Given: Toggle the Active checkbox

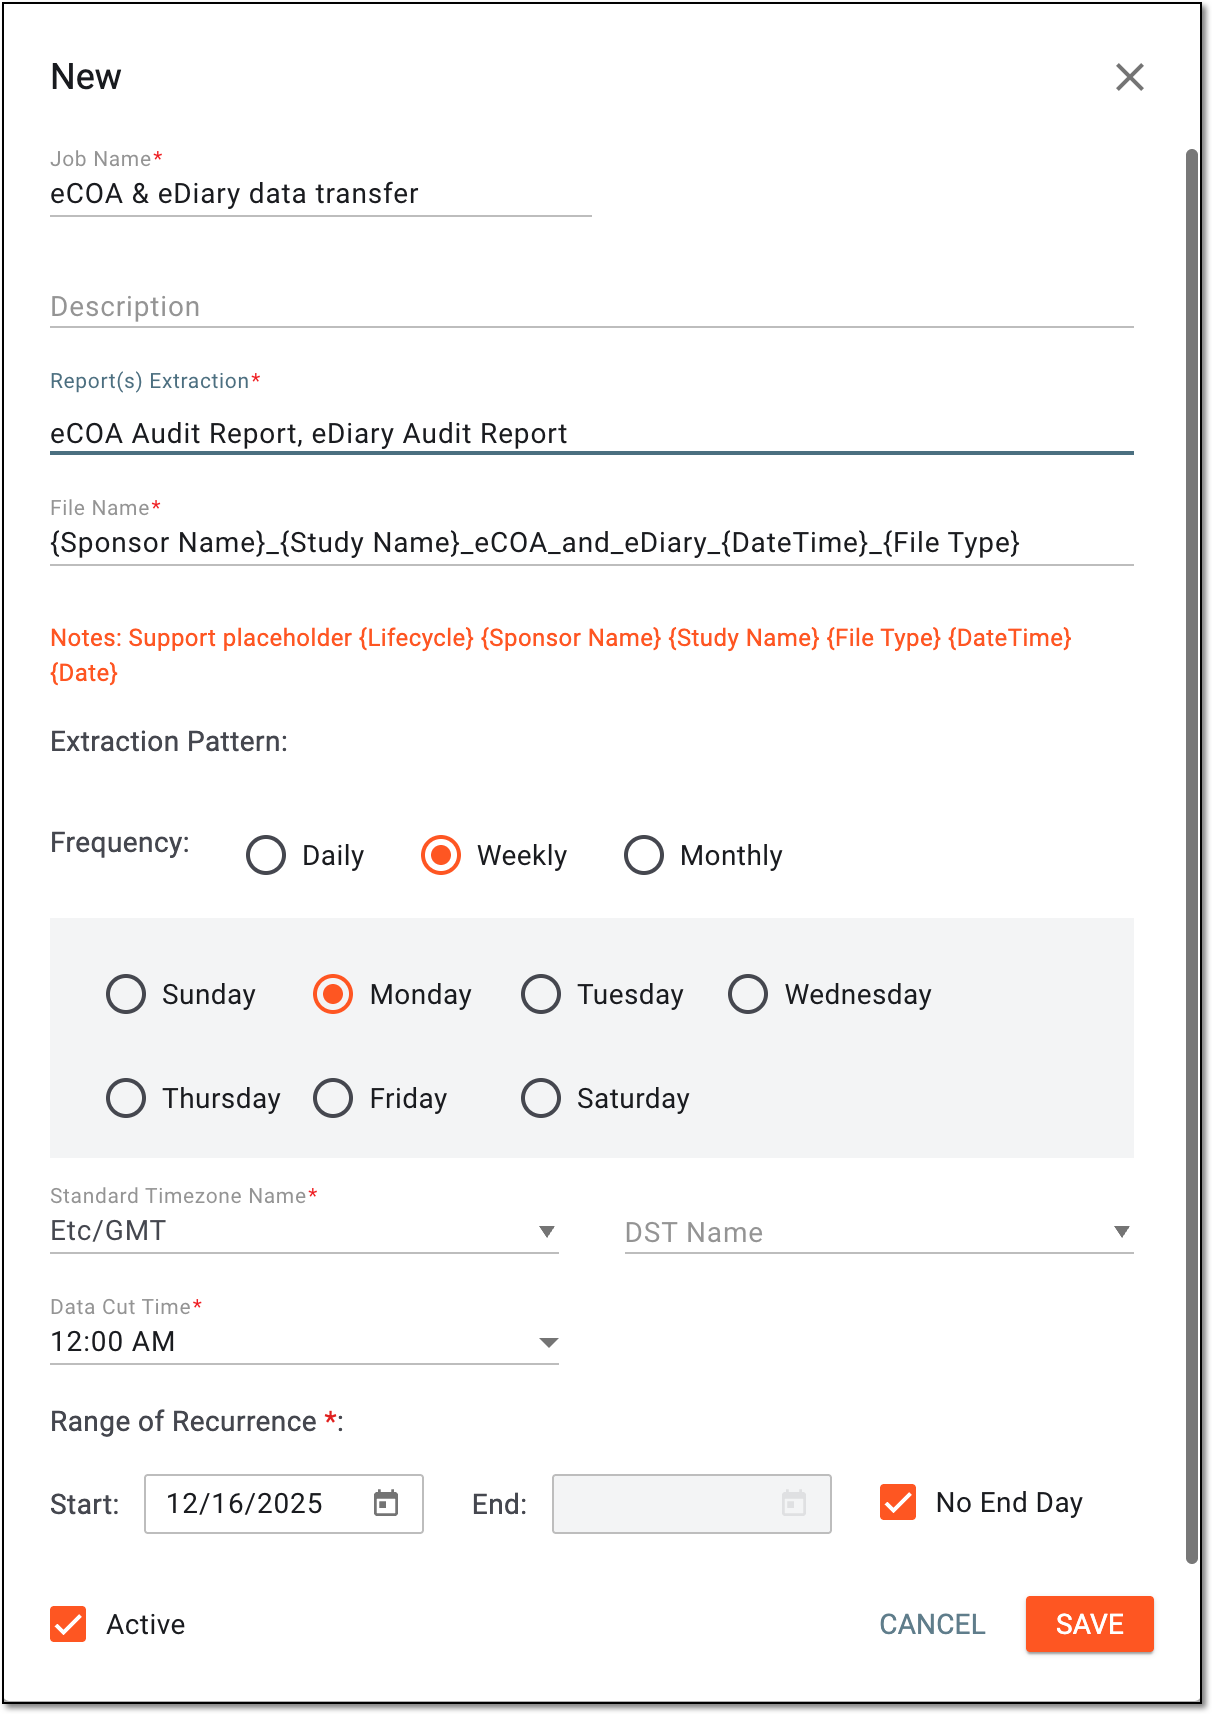Looking at the screenshot, I should coord(68,1624).
